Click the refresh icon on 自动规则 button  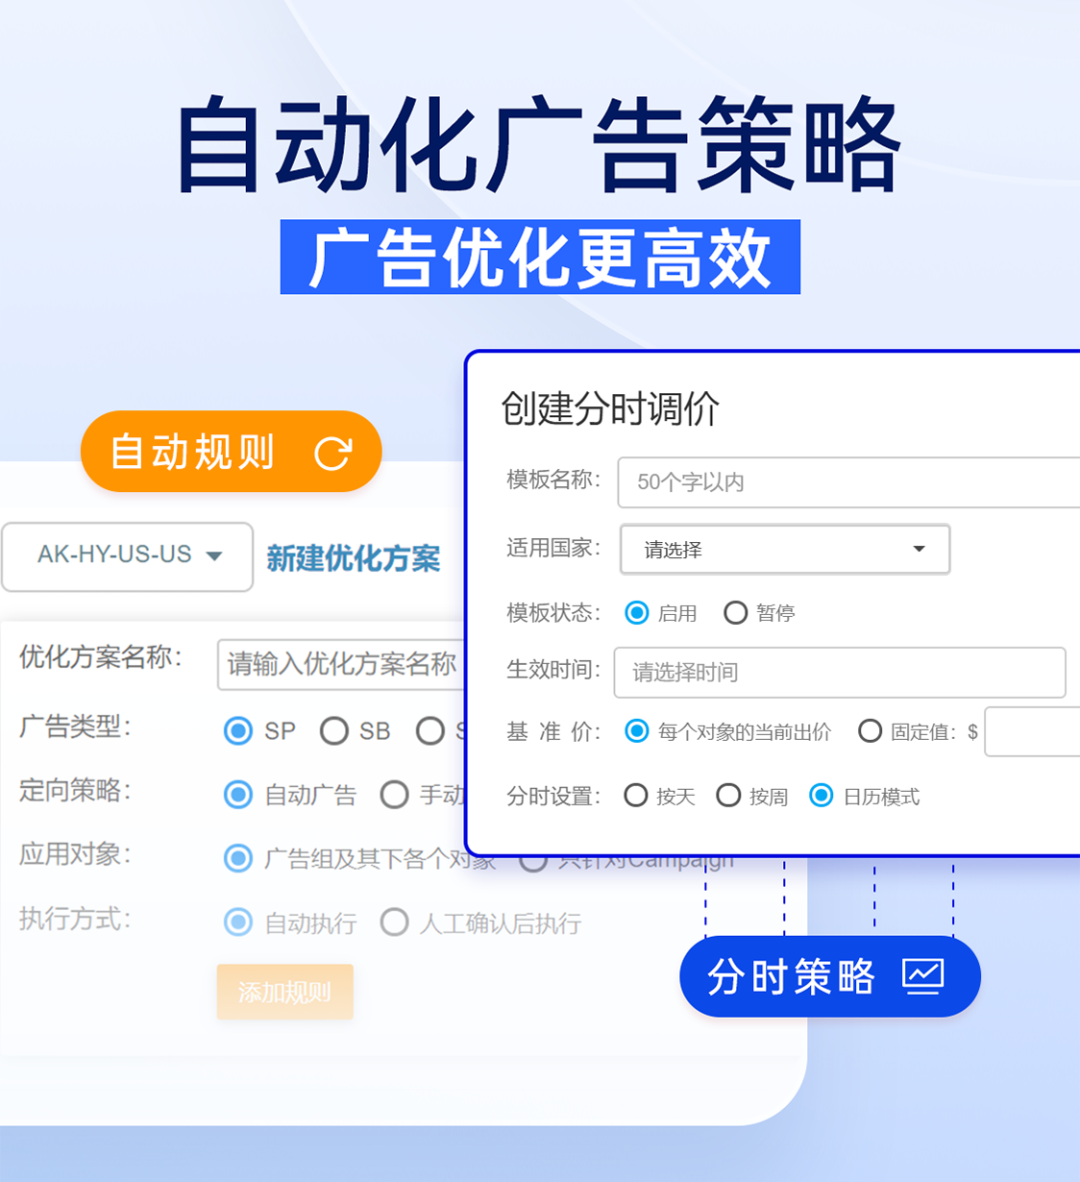point(332,453)
